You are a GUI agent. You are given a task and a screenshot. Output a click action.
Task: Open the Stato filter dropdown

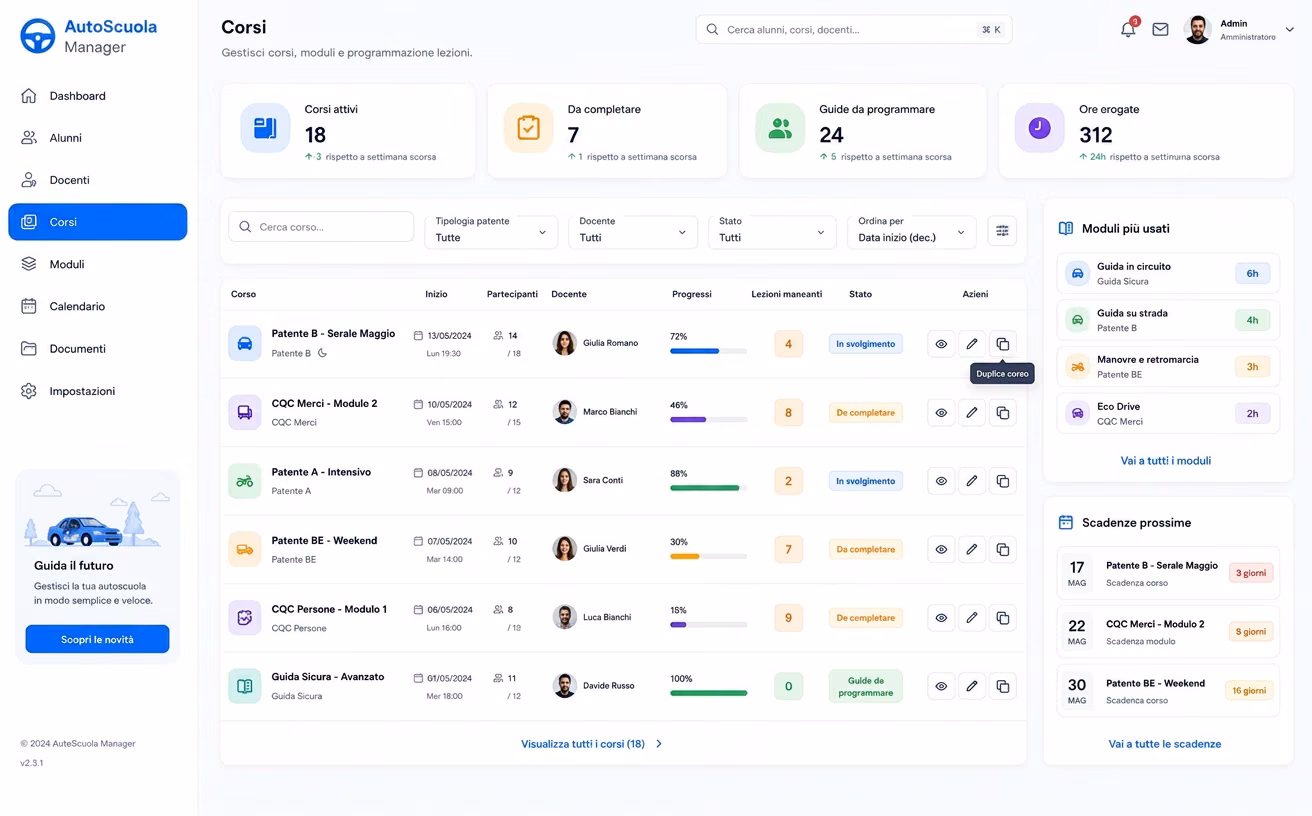[772, 230]
